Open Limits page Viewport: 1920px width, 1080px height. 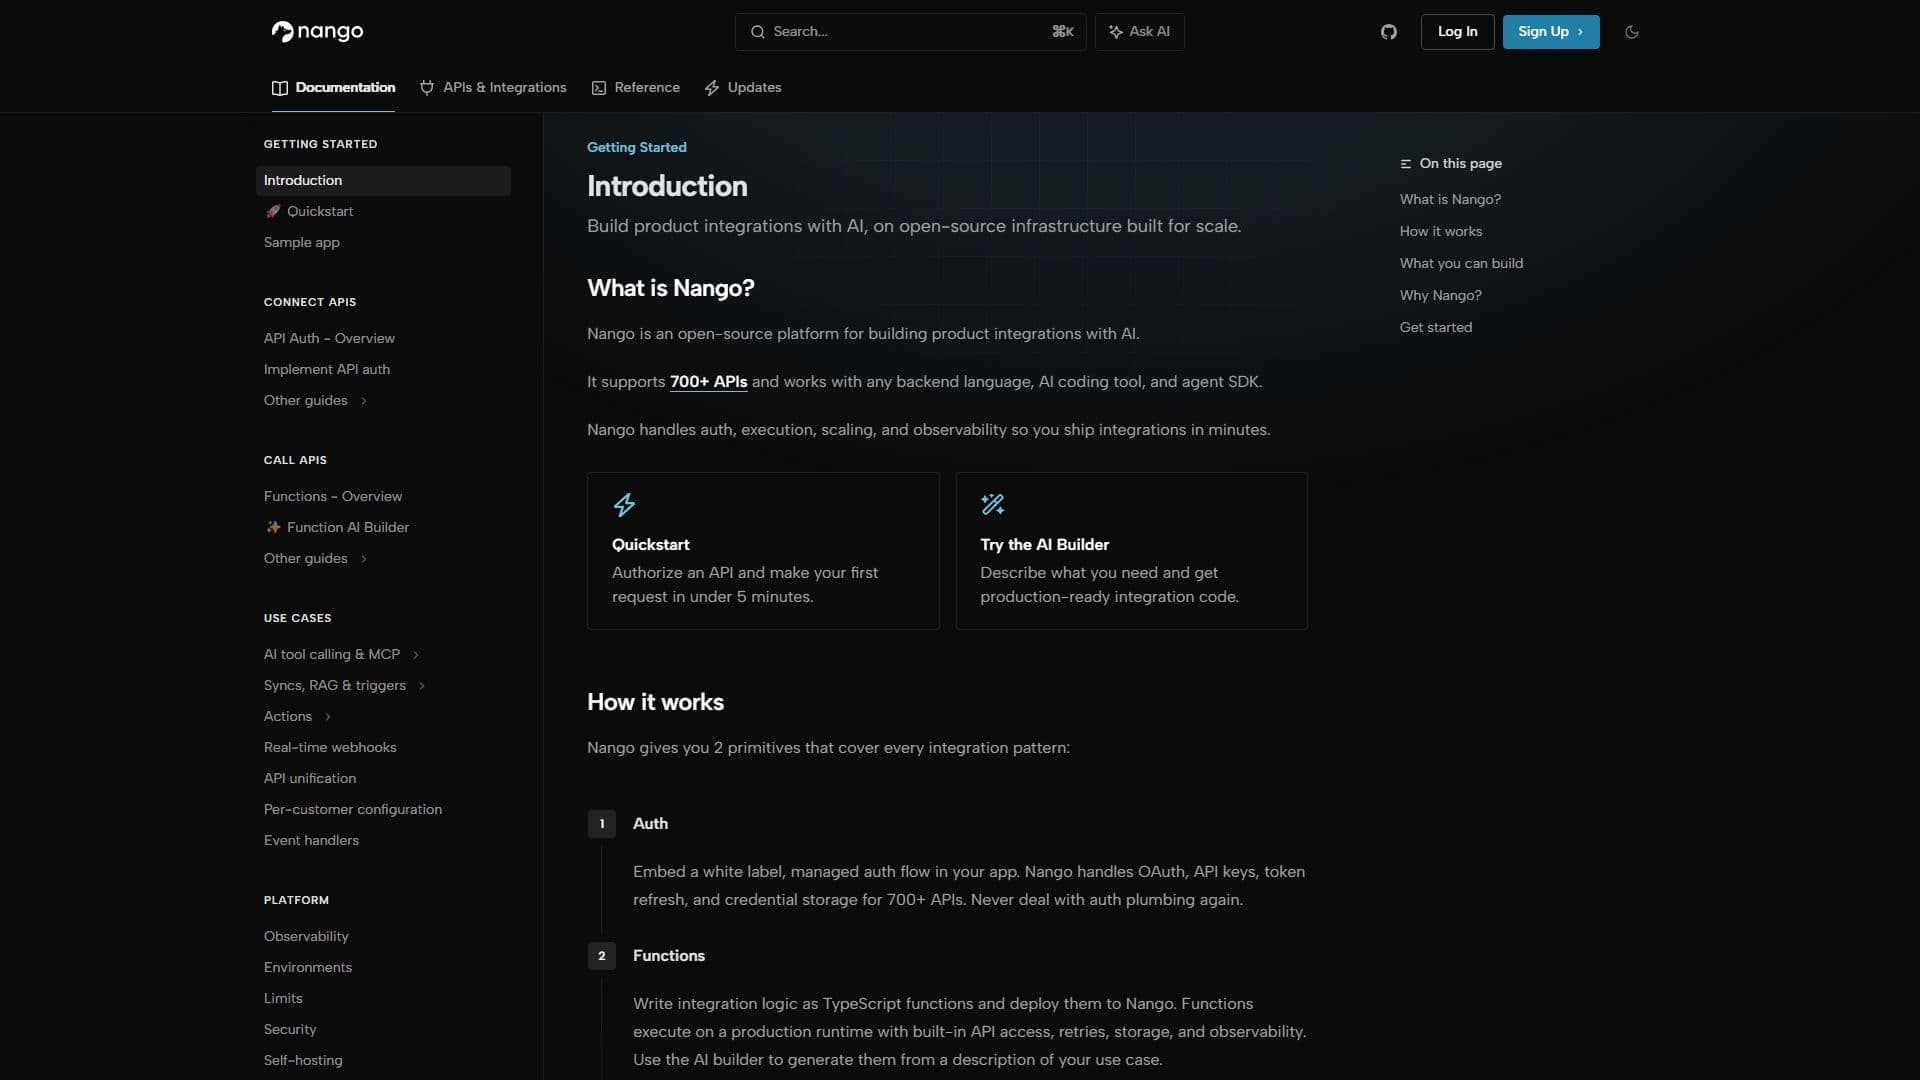pyautogui.click(x=283, y=998)
